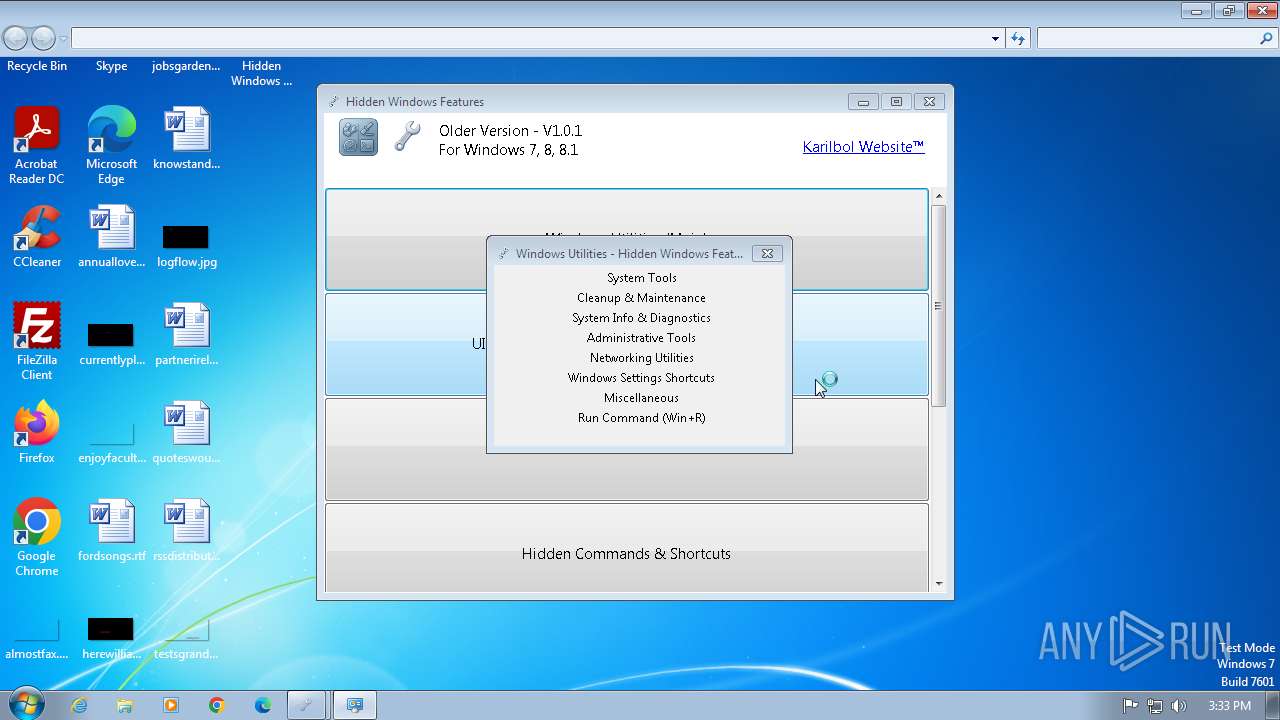1280x720 pixels.
Task: Select annuallove Word document icon
Action: point(111,237)
